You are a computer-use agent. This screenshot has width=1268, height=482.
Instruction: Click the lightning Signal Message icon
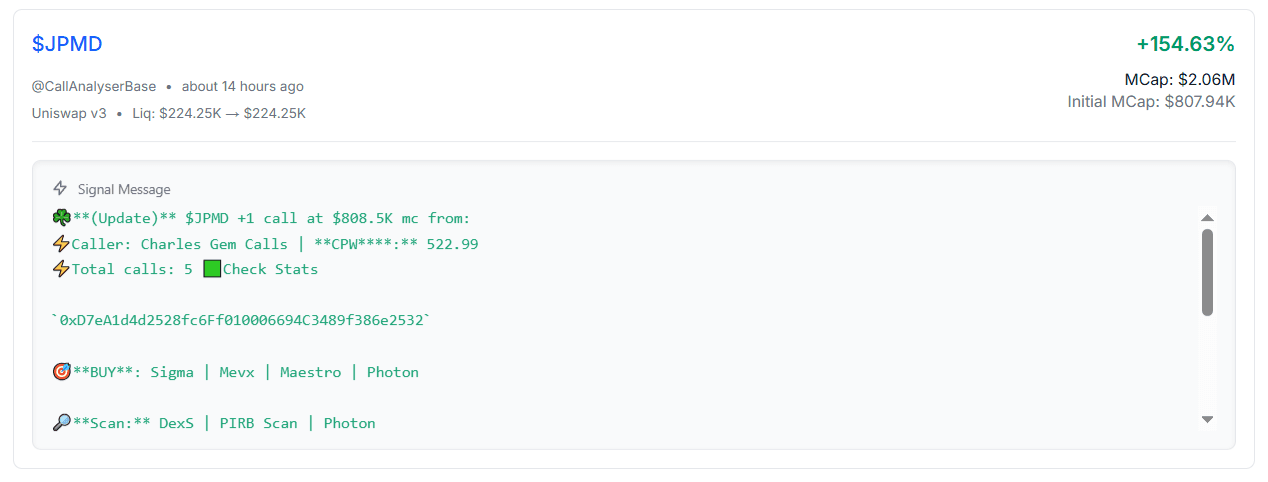[x=60, y=188]
